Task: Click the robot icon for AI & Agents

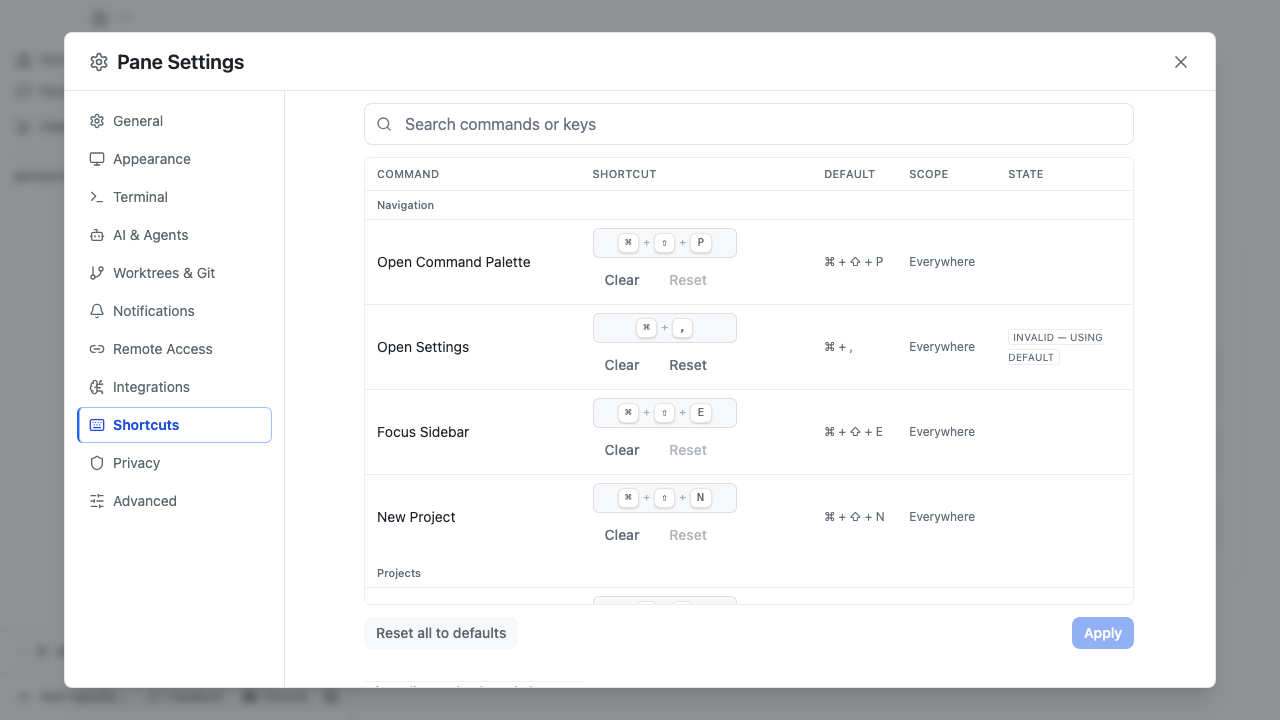Action: pyautogui.click(x=97, y=235)
